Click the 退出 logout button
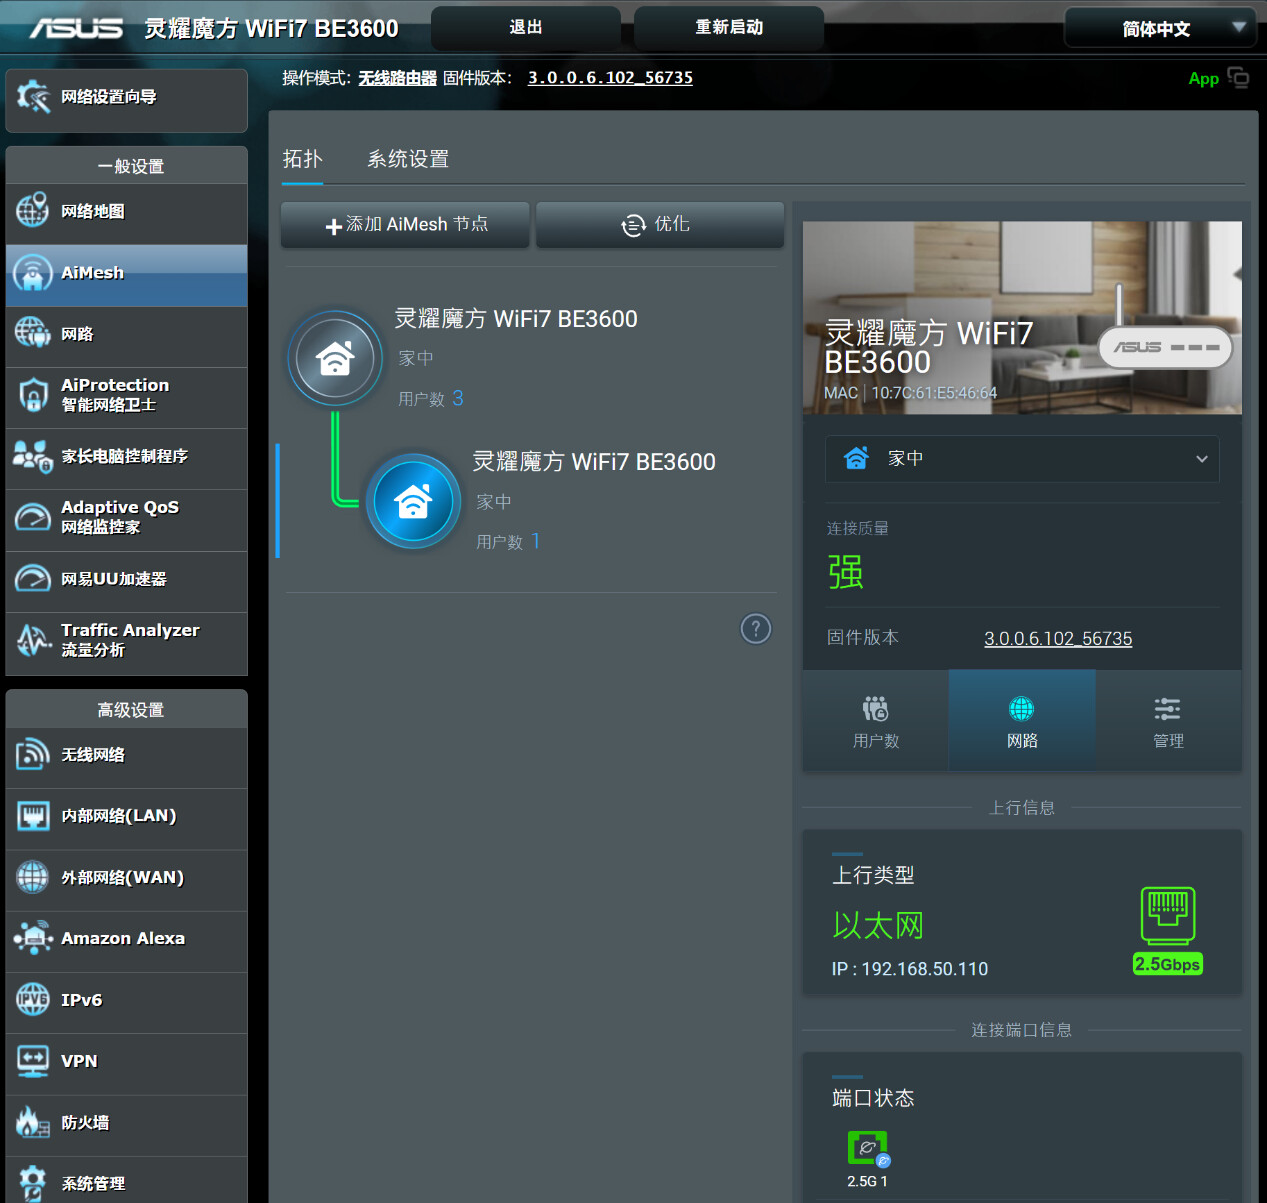1267x1203 pixels. [526, 28]
